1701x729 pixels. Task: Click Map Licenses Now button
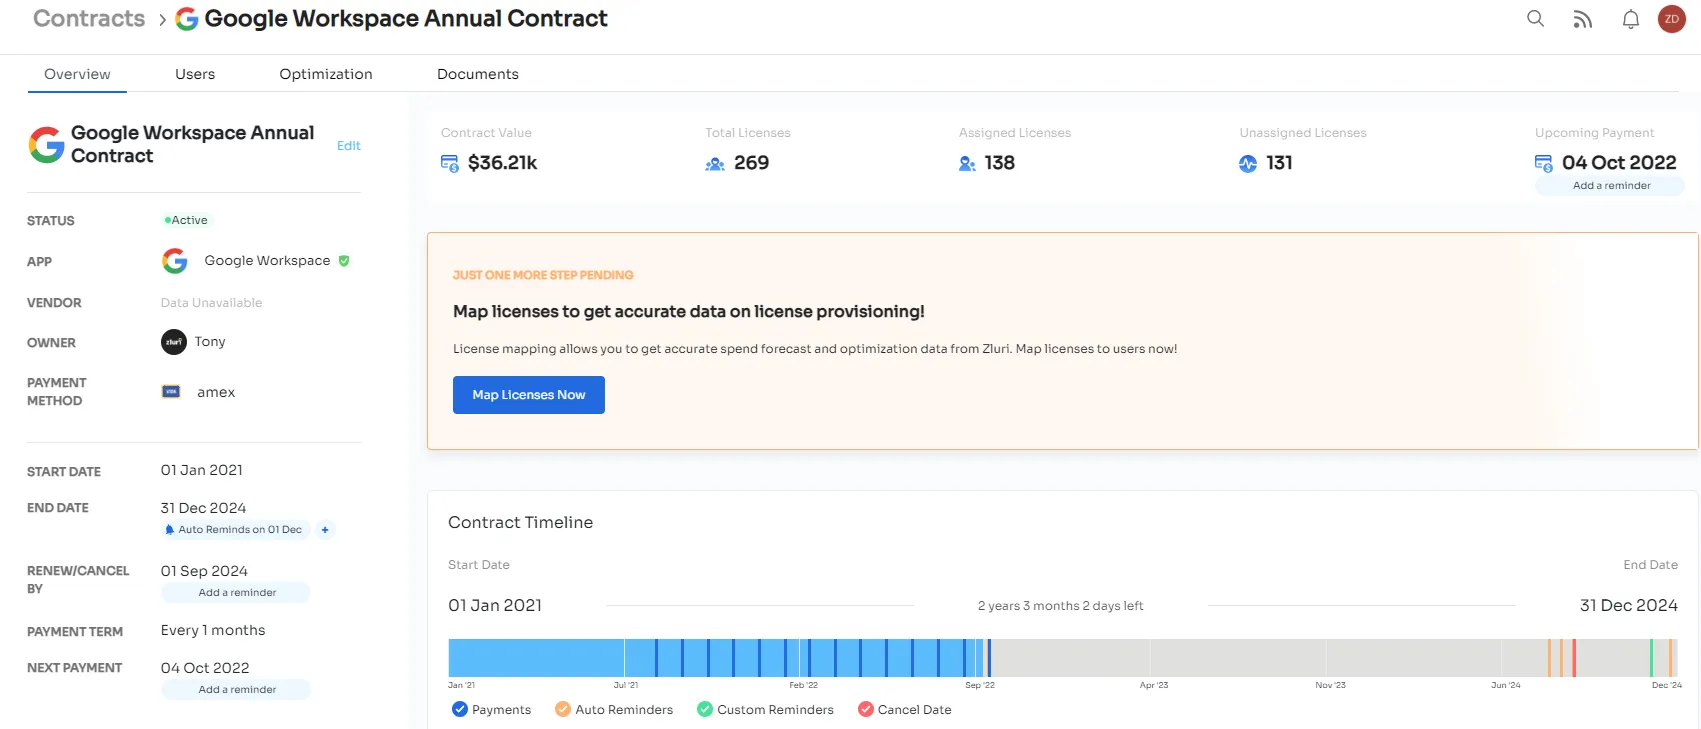point(529,395)
